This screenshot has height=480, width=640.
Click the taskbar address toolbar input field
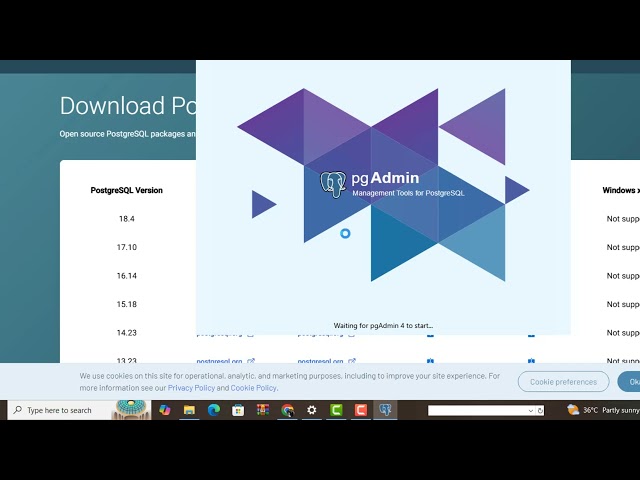(x=478, y=411)
